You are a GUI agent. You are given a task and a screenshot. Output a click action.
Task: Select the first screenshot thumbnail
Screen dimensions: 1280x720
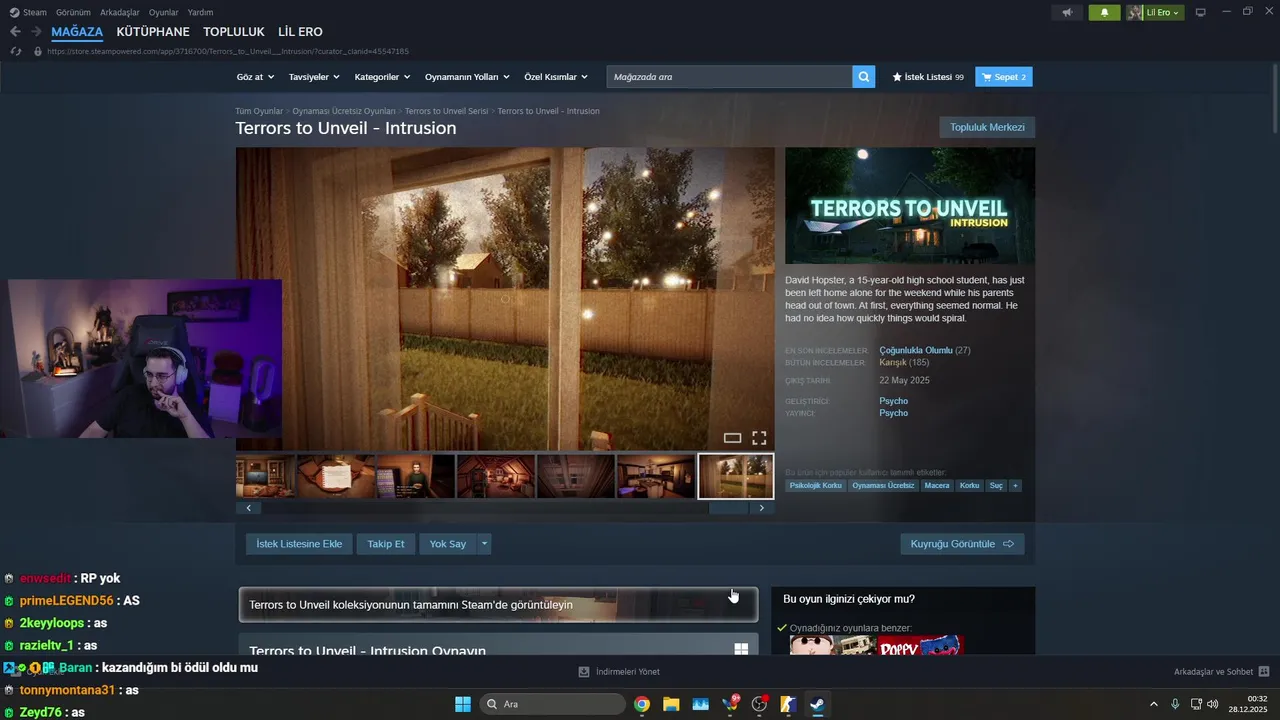[265, 476]
